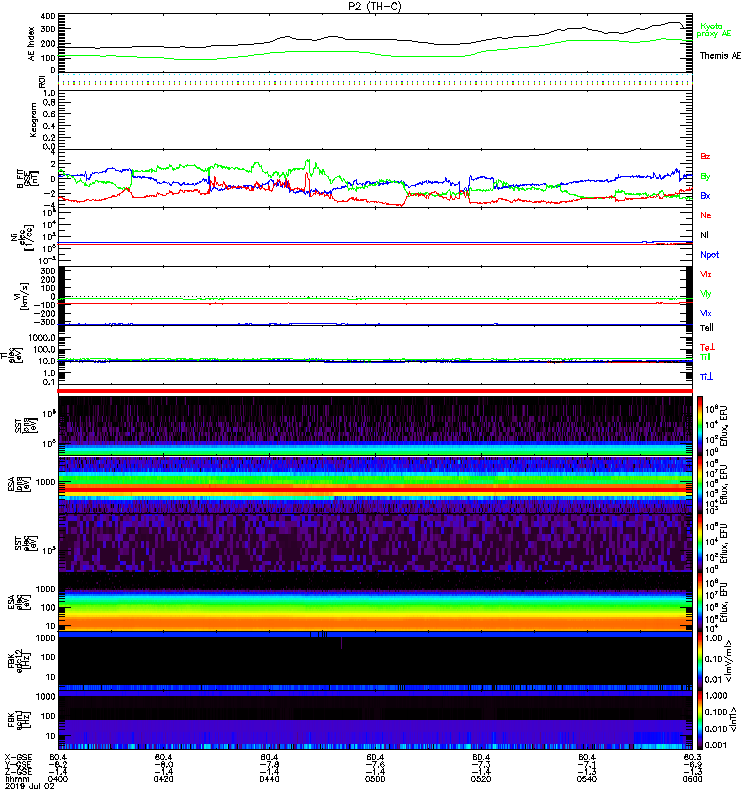The width and height of the screenshot is (750, 800).
Task: Click the black Tell temperature legend label
Action: 706,328
